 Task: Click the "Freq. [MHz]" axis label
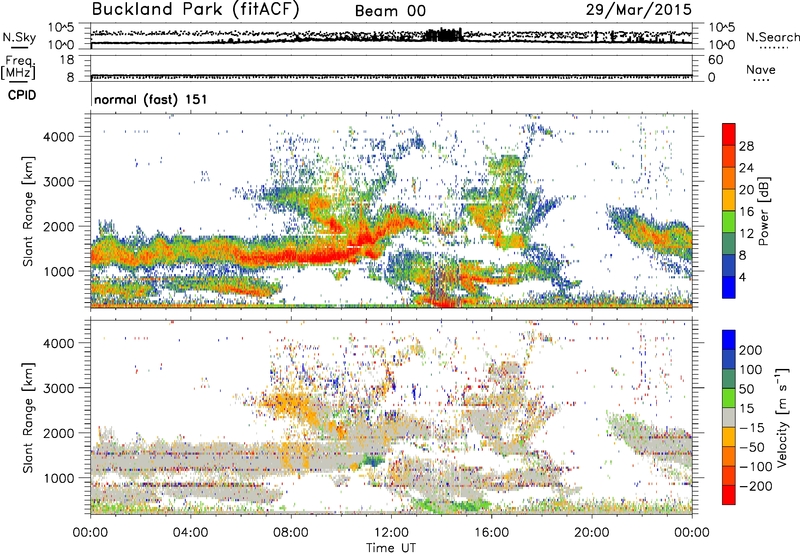(18, 68)
